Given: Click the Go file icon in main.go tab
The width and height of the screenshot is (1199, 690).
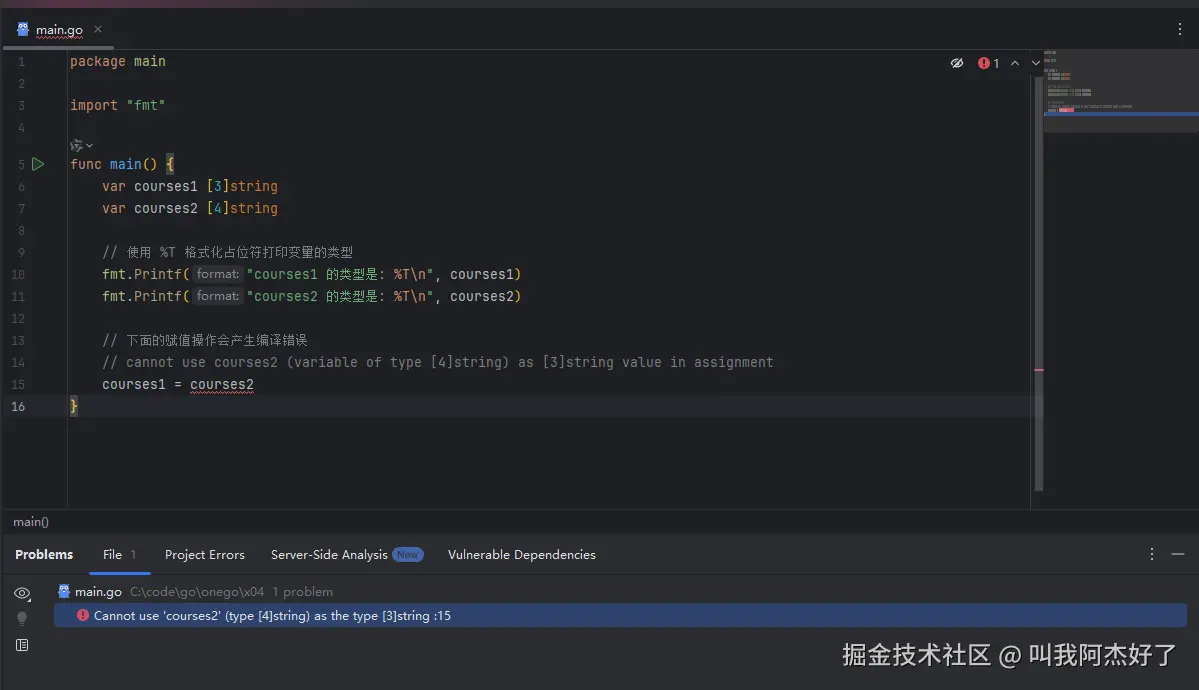Looking at the screenshot, I should pos(23,29).
